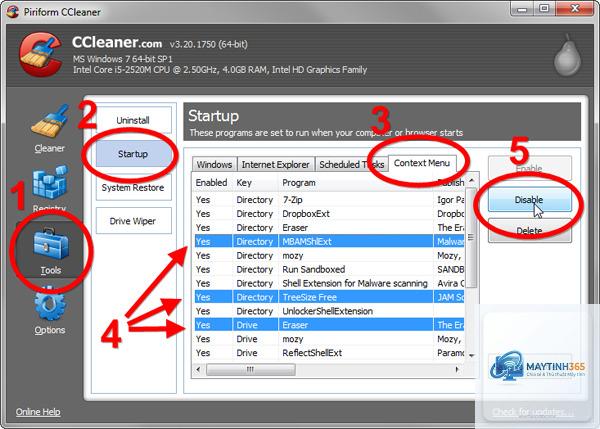
Task: Select the DropboxExt row
Action: coord(329,214)
